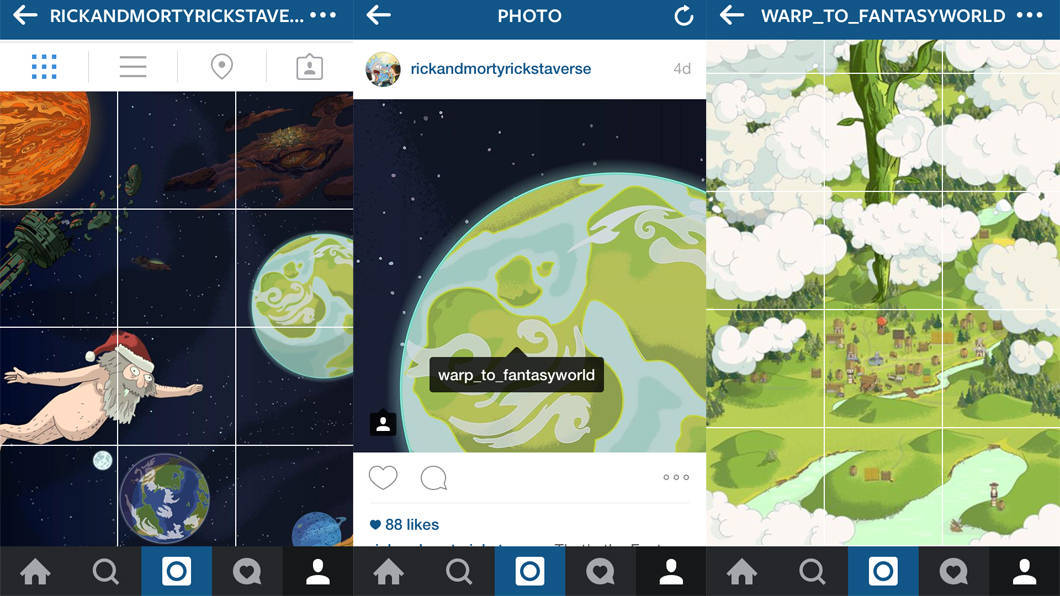View the 88 likes list
The image size is (1060, 596).
click(404, 524)
